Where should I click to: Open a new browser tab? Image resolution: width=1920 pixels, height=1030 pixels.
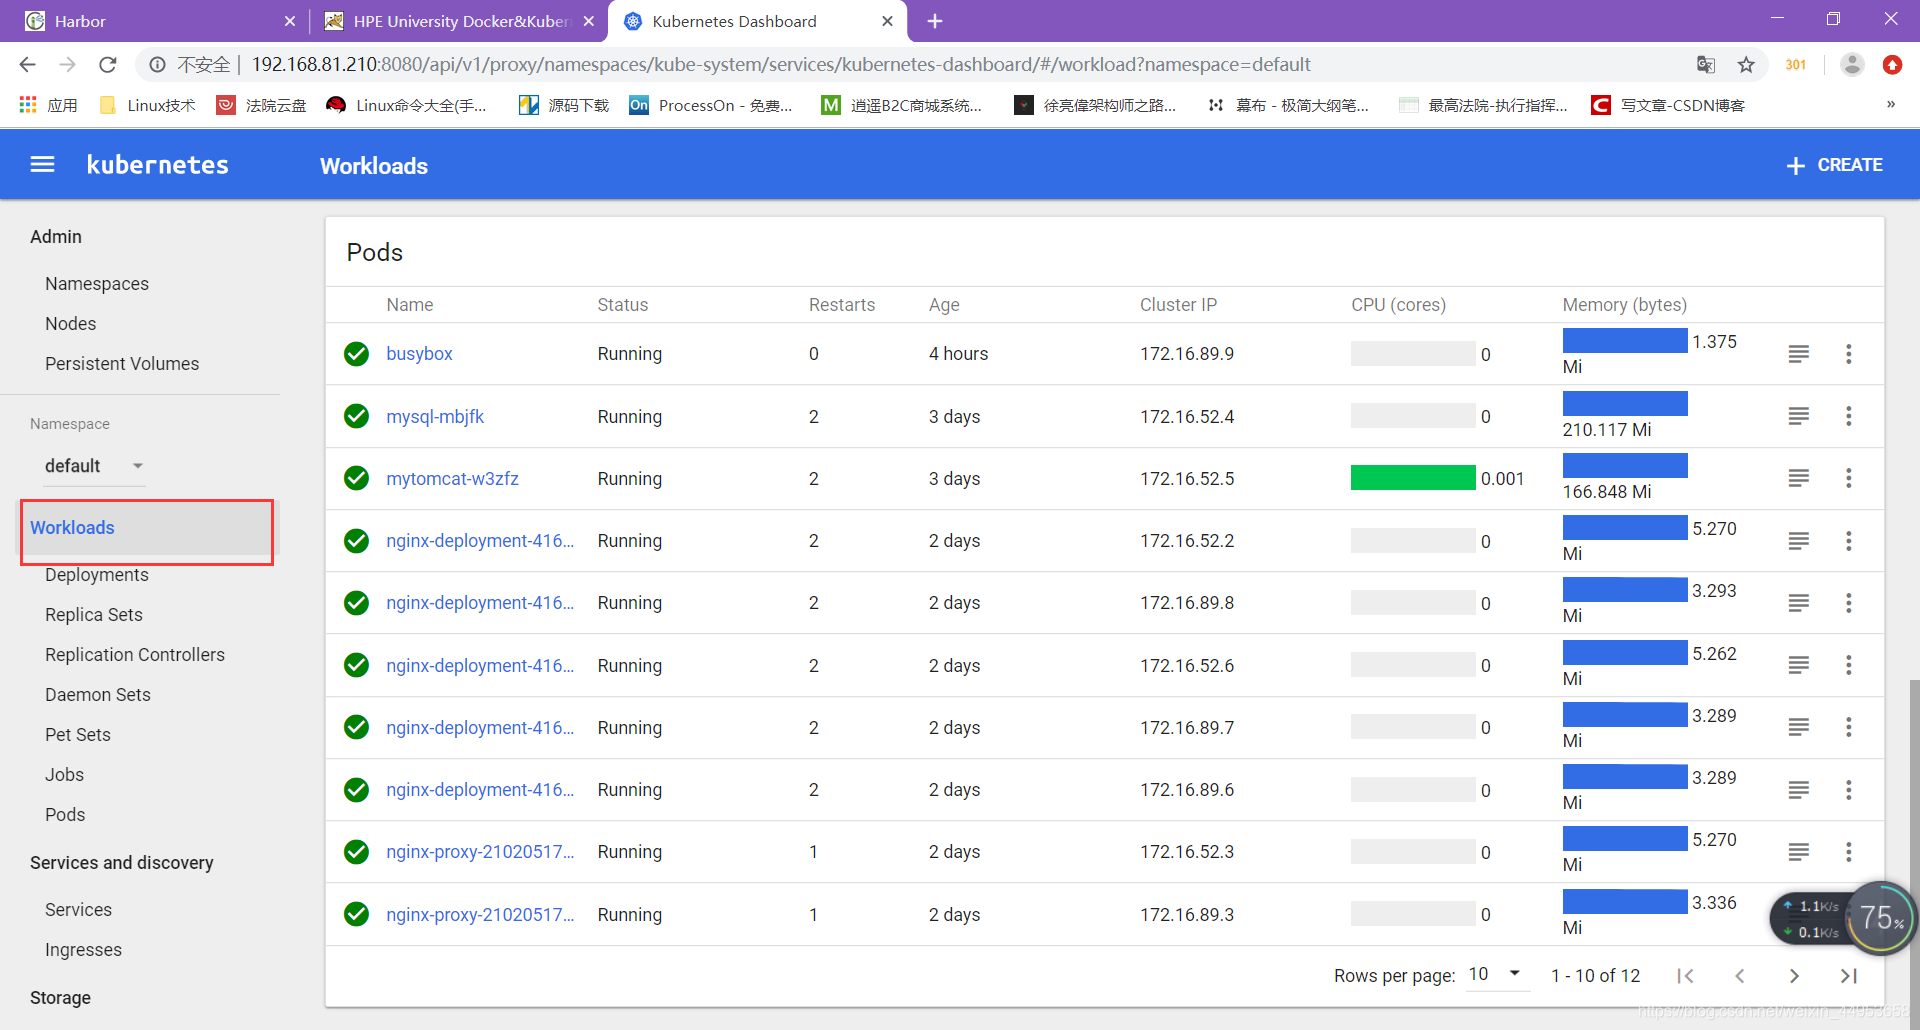(x=934, y=21)
